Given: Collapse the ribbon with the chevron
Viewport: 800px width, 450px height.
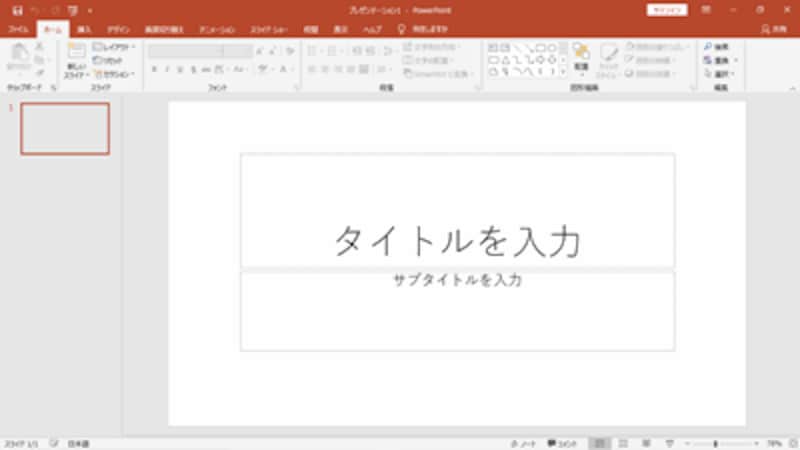Looking at the screenshot, I should 792,88.
